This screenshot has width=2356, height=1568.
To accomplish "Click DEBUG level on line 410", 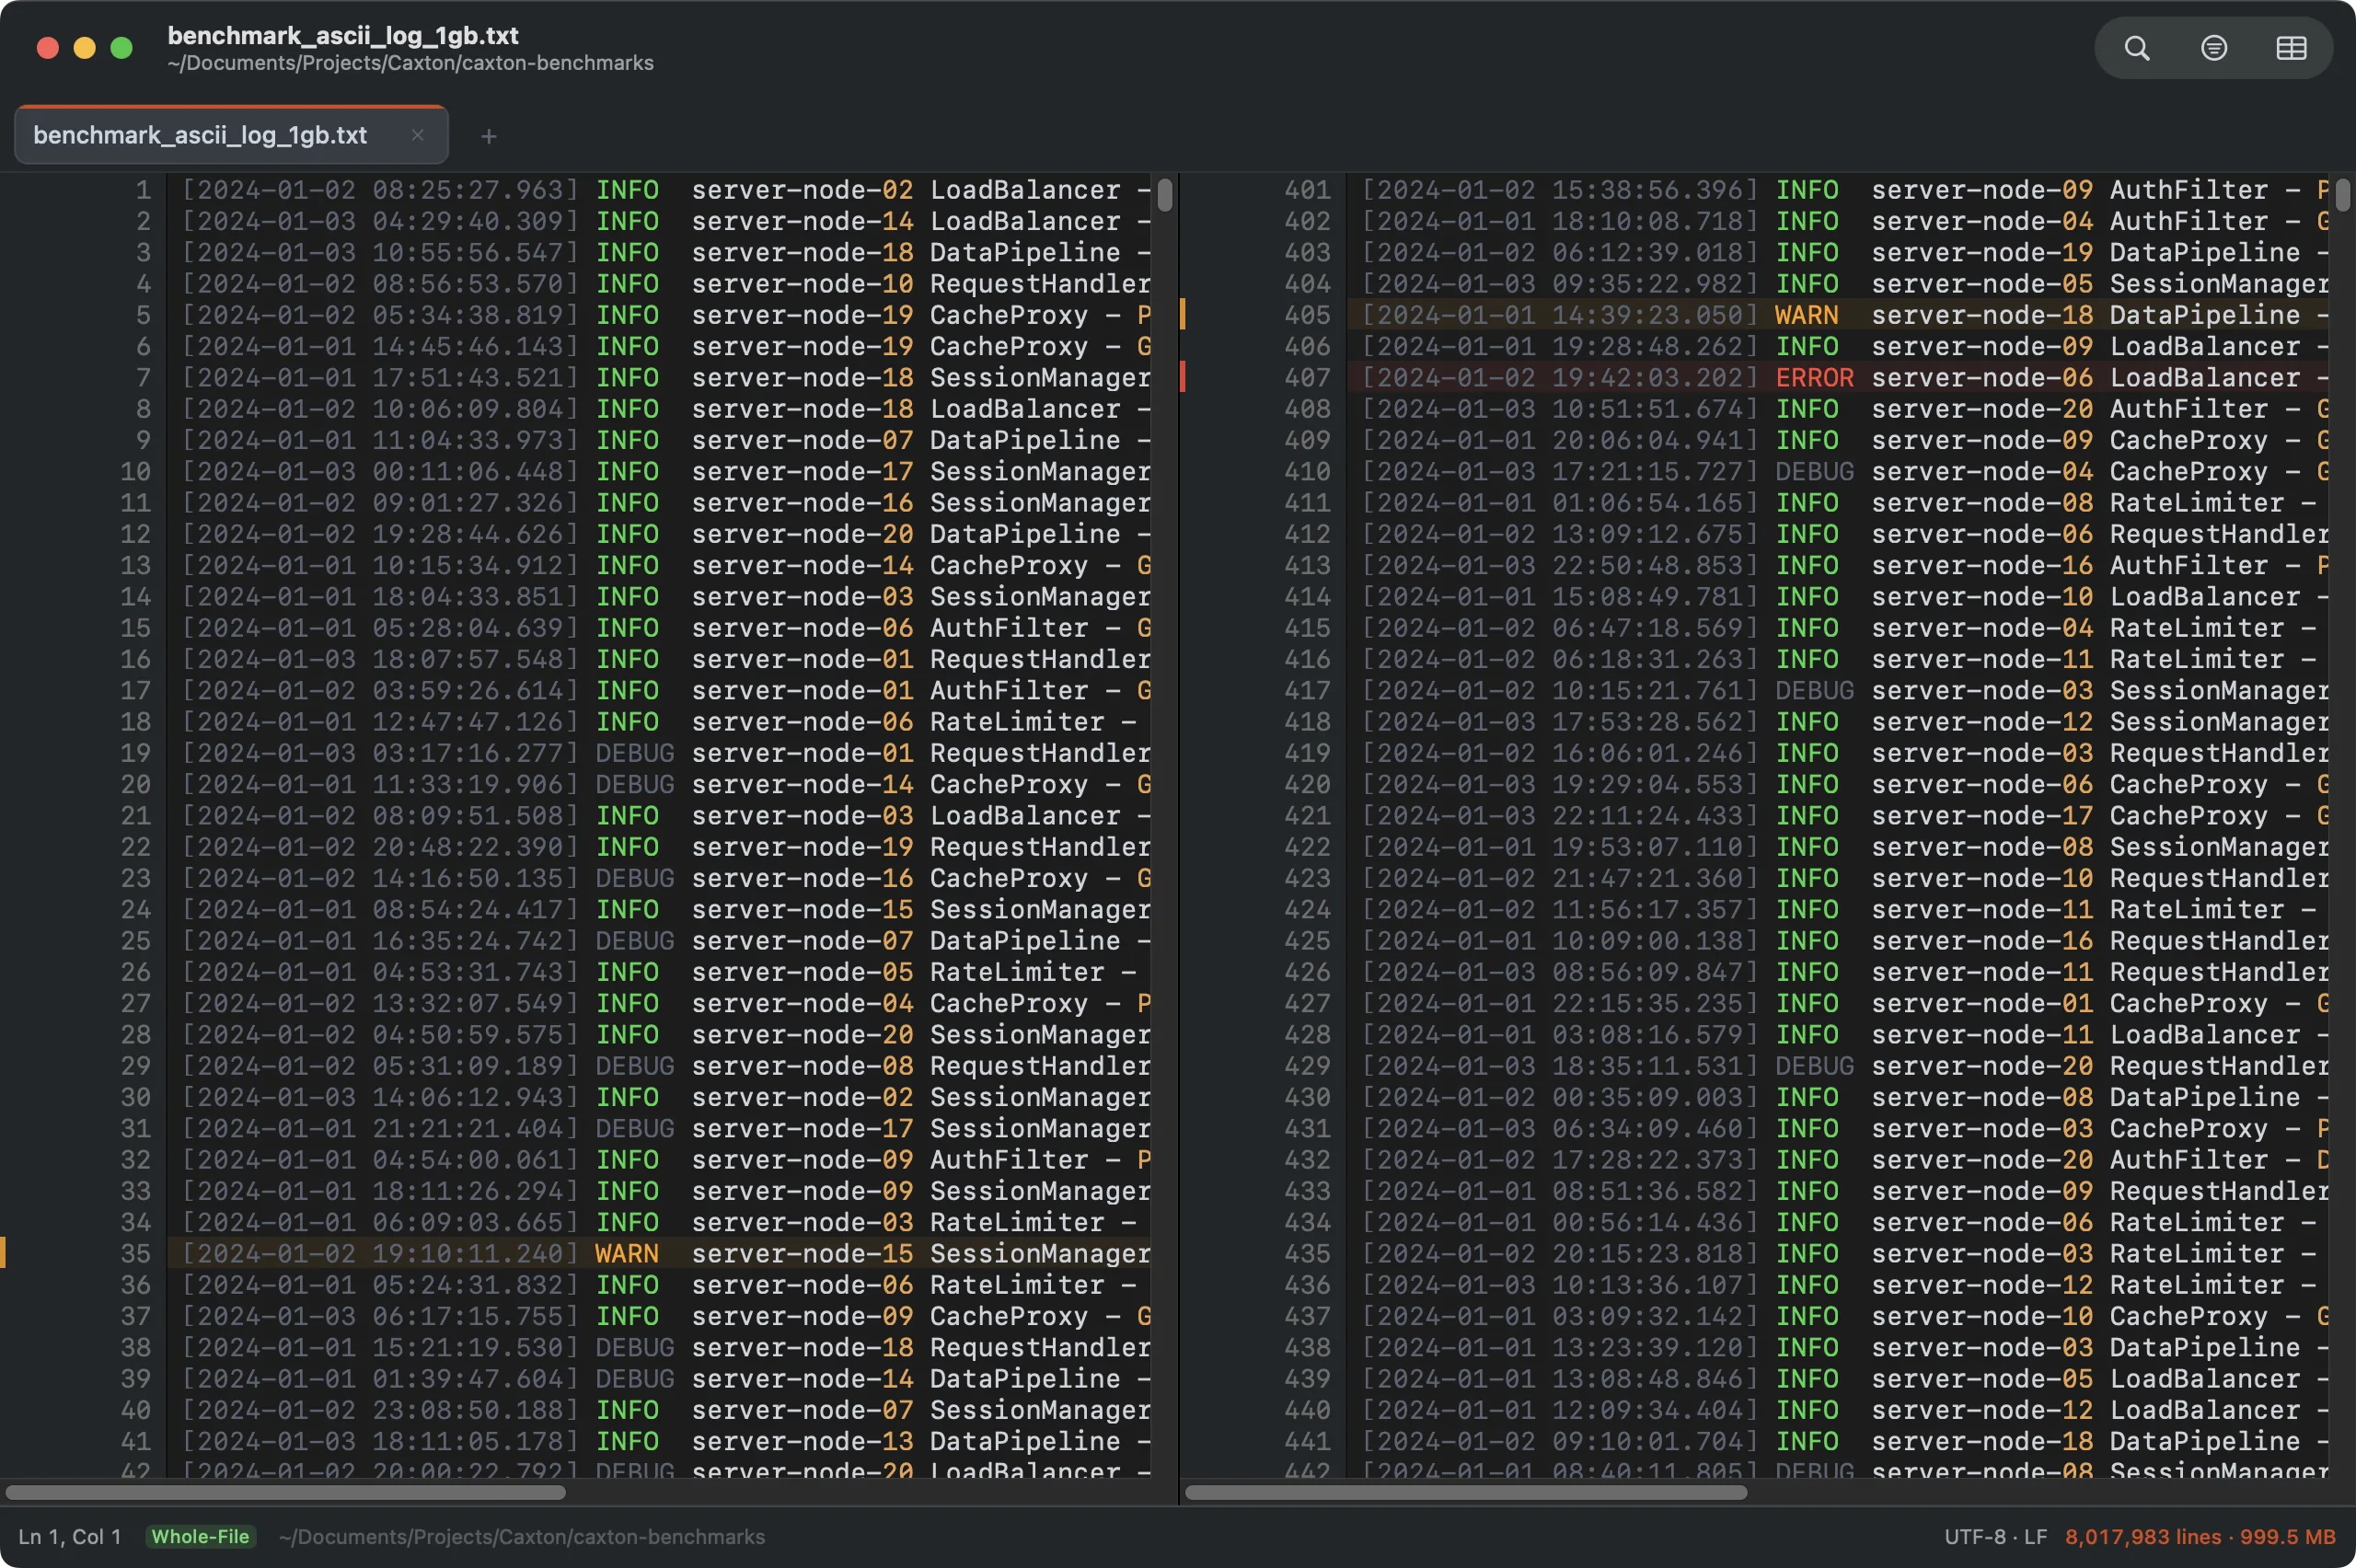I will pyautogui.click(x=1814, y=471).
